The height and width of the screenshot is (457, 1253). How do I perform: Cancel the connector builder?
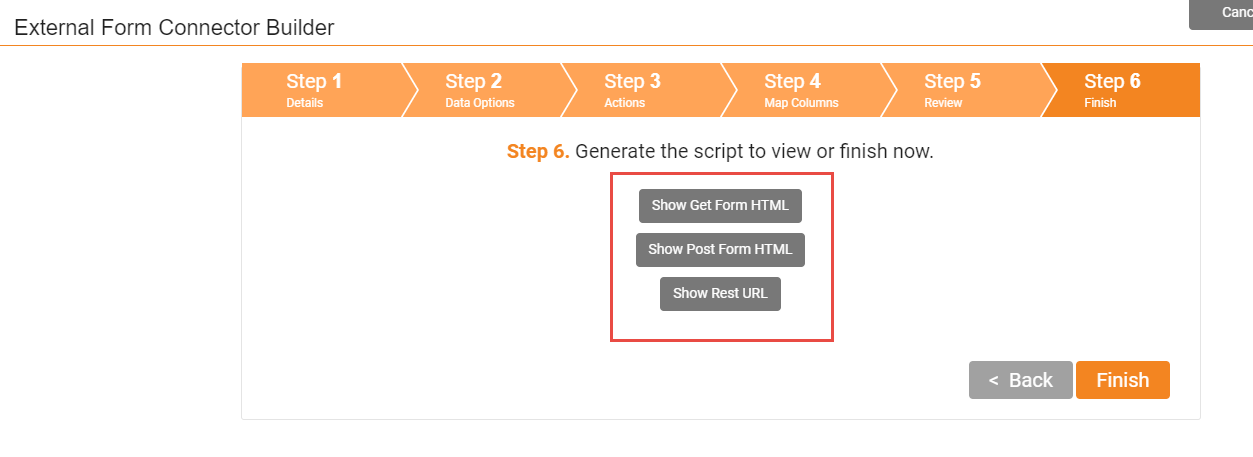point(1221,13)
